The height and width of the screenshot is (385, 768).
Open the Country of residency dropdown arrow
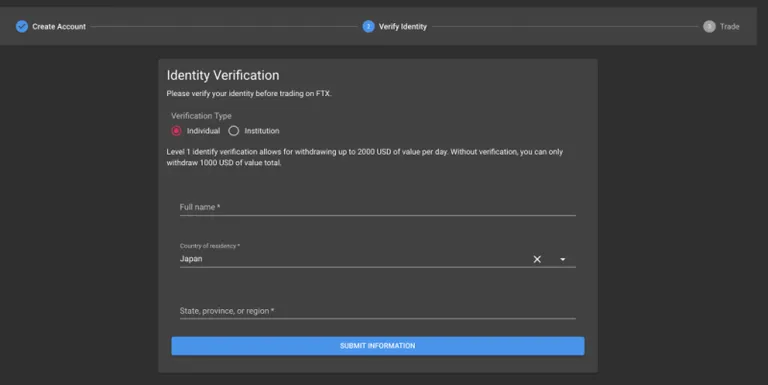tap(563, 259)
